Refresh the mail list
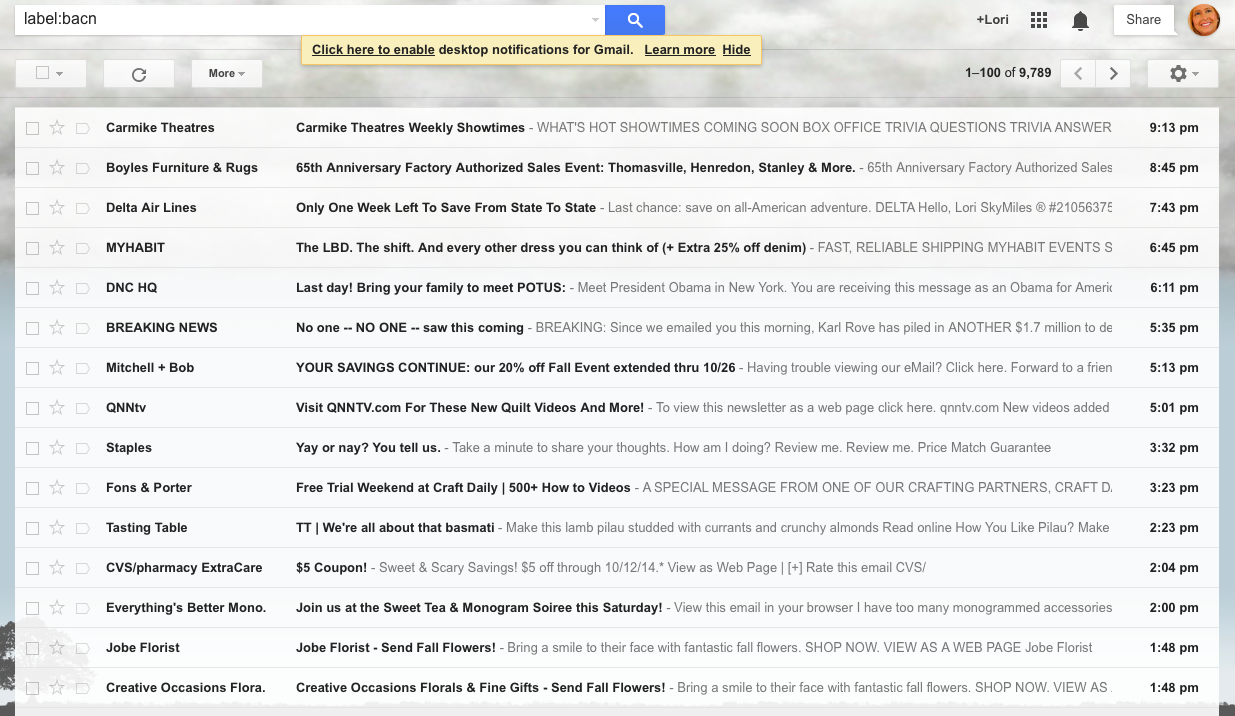The width and height of the screenshot is (1235, 716). 139,73
